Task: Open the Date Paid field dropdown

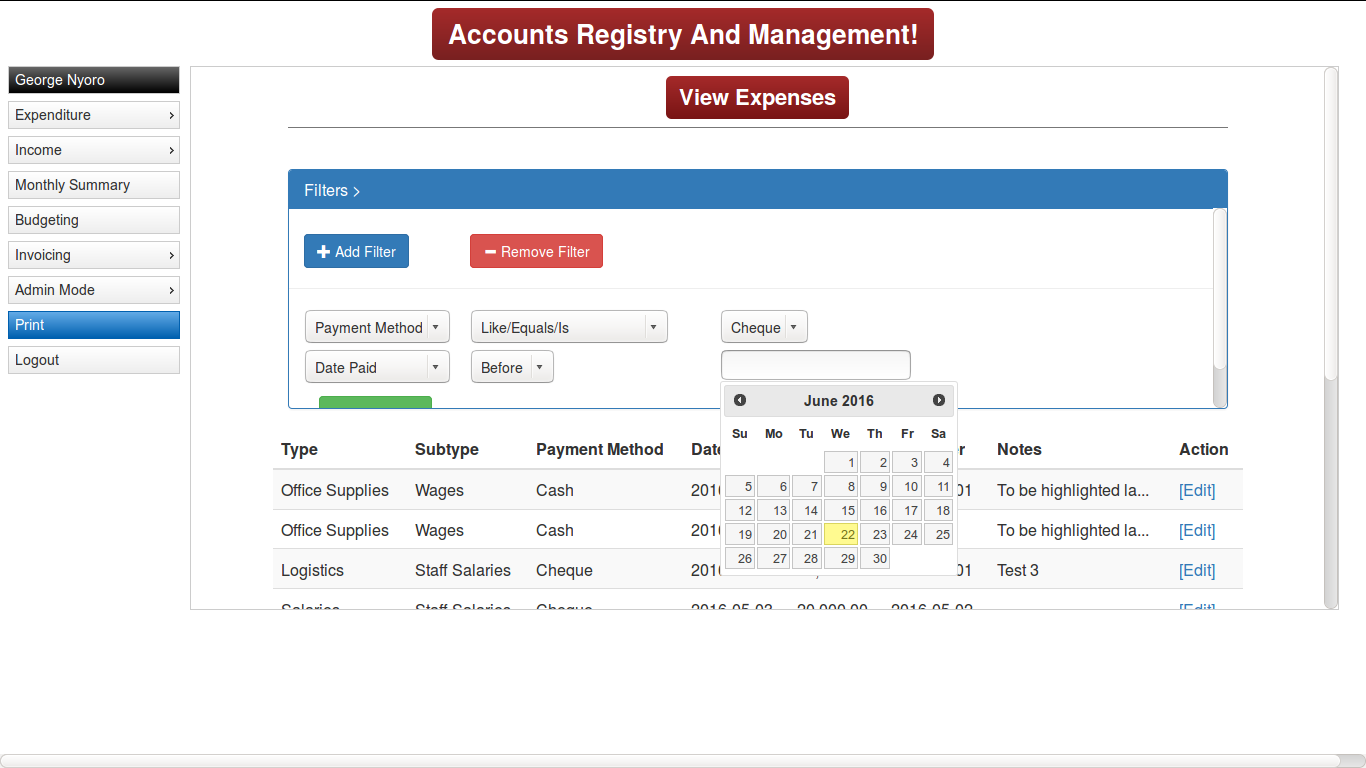Action: (x=377, y=368)
